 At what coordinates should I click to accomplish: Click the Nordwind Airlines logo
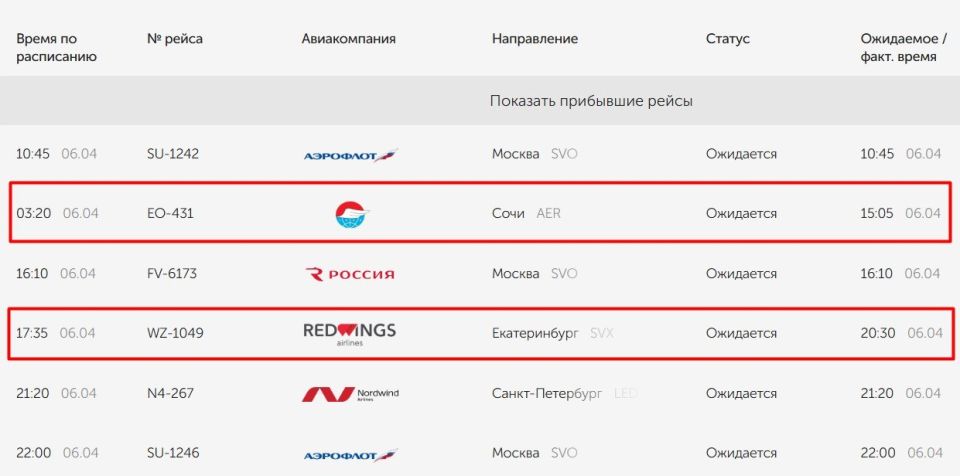(x=350, y=394)
